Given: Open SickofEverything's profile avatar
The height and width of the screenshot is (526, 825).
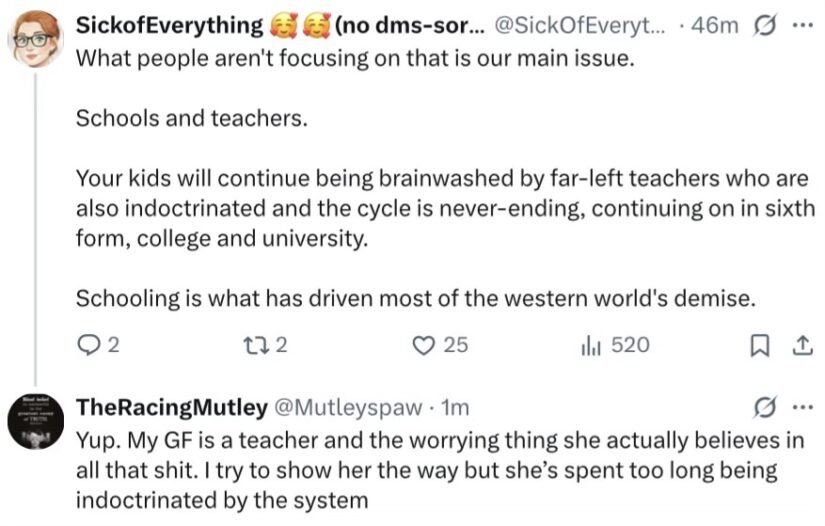Looking at the screenshot, I should 36,39.
